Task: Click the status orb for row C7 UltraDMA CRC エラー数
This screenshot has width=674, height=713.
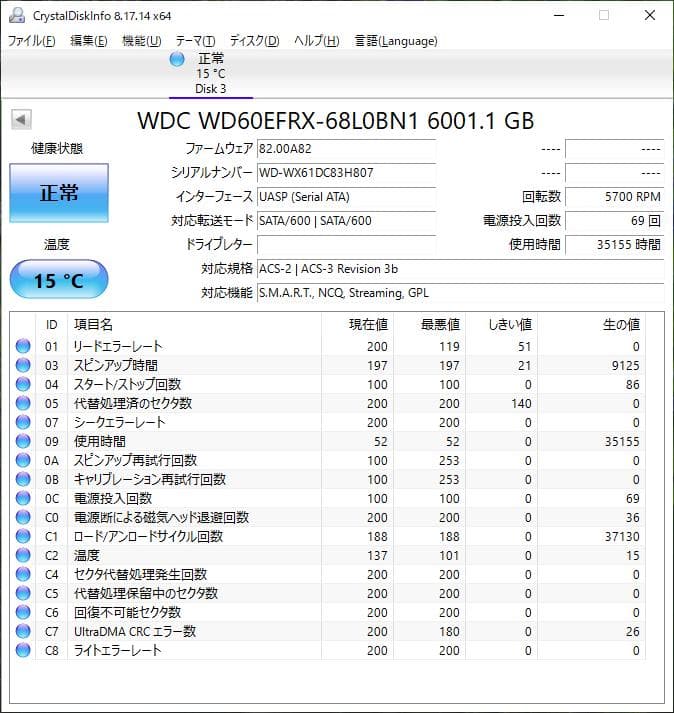Action: pos(23,631)
